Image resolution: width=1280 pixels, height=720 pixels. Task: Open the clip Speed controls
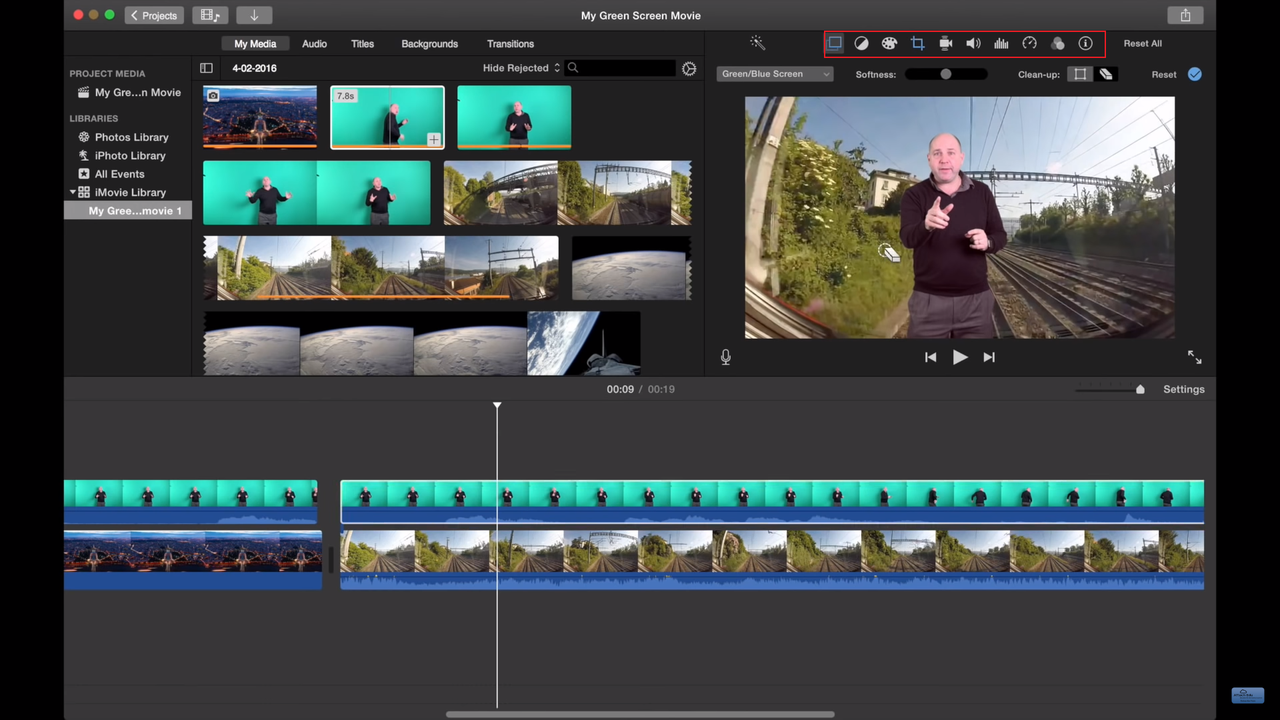(x=1029, y=43)
